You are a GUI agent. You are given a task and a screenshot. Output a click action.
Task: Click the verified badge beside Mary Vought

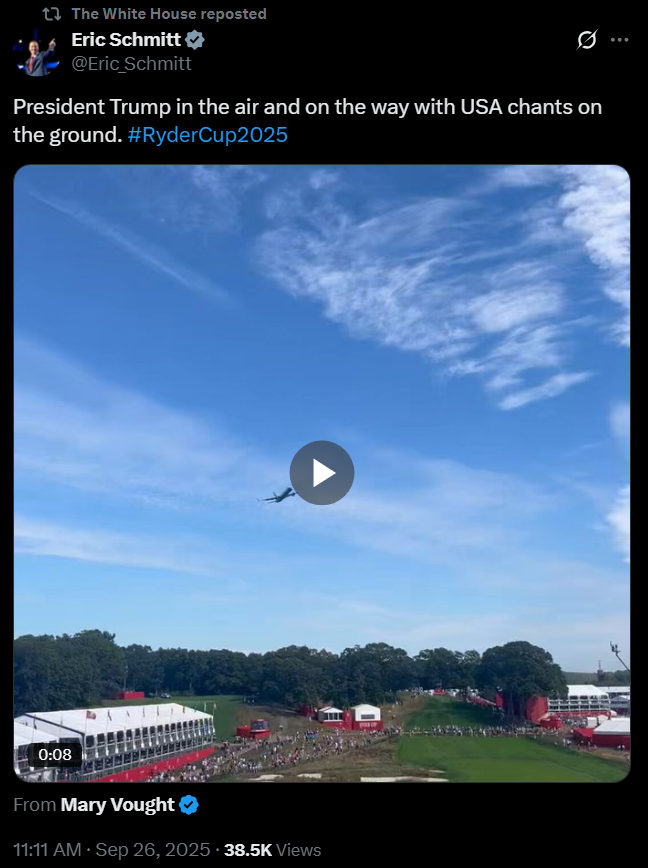(189, 805)
